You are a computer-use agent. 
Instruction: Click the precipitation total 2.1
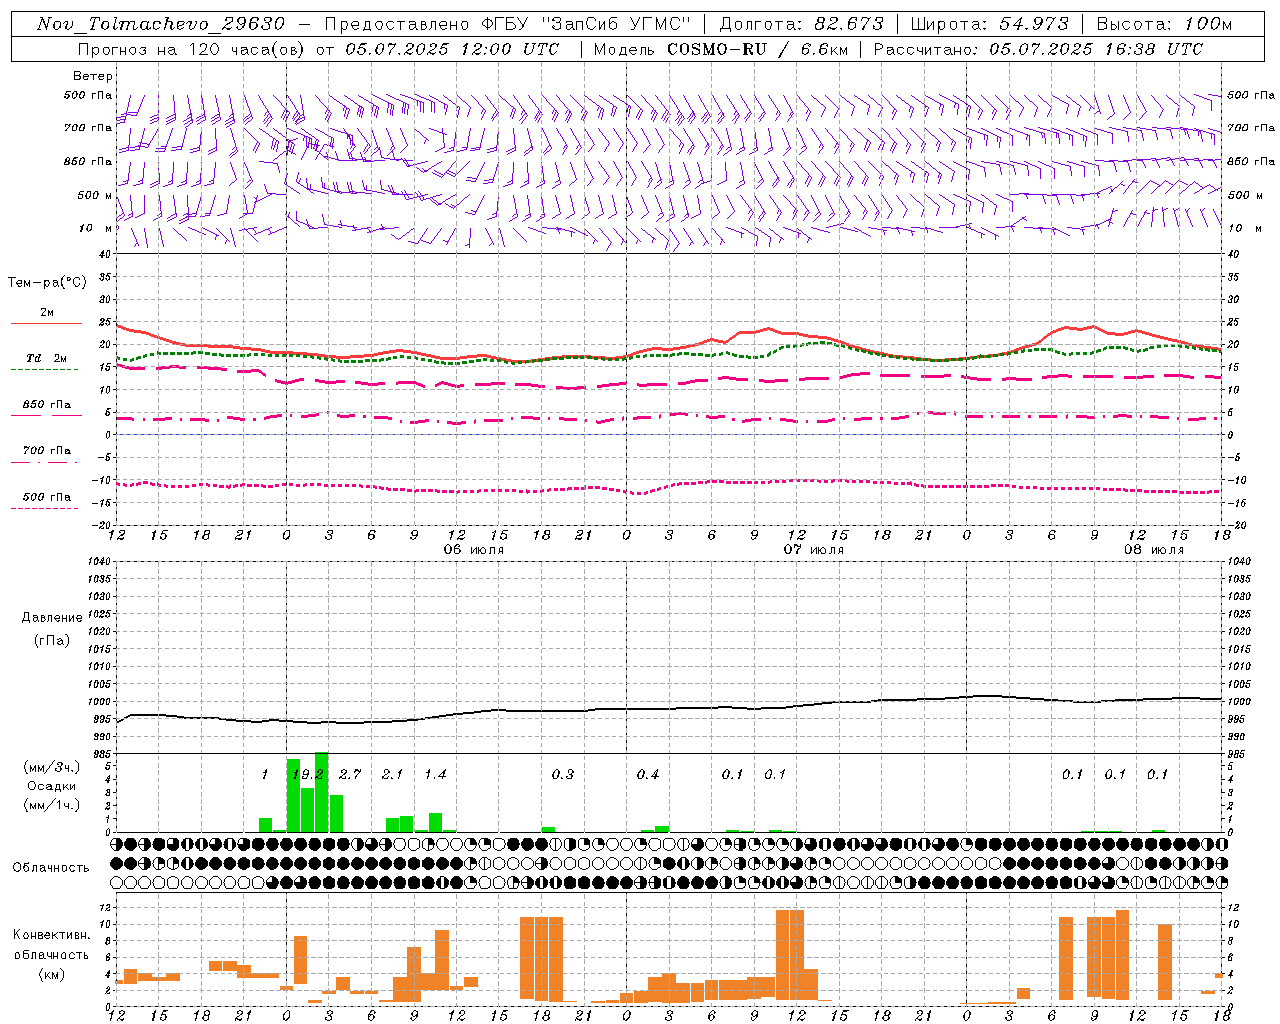392,775
